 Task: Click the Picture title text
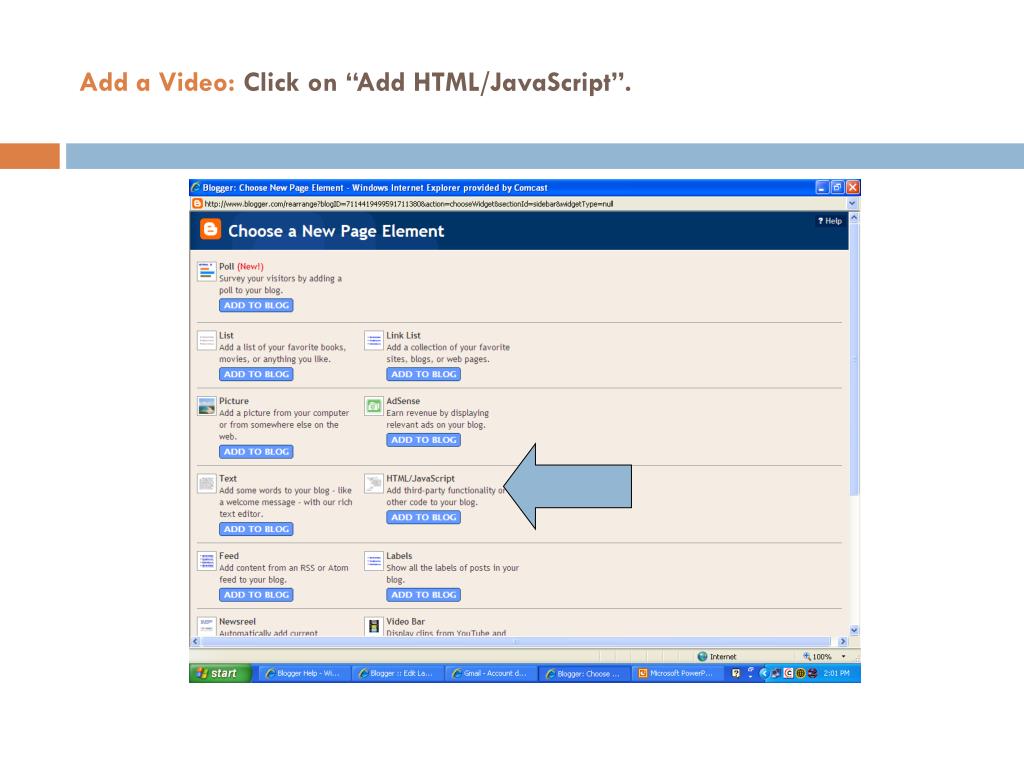pos(234,401)
